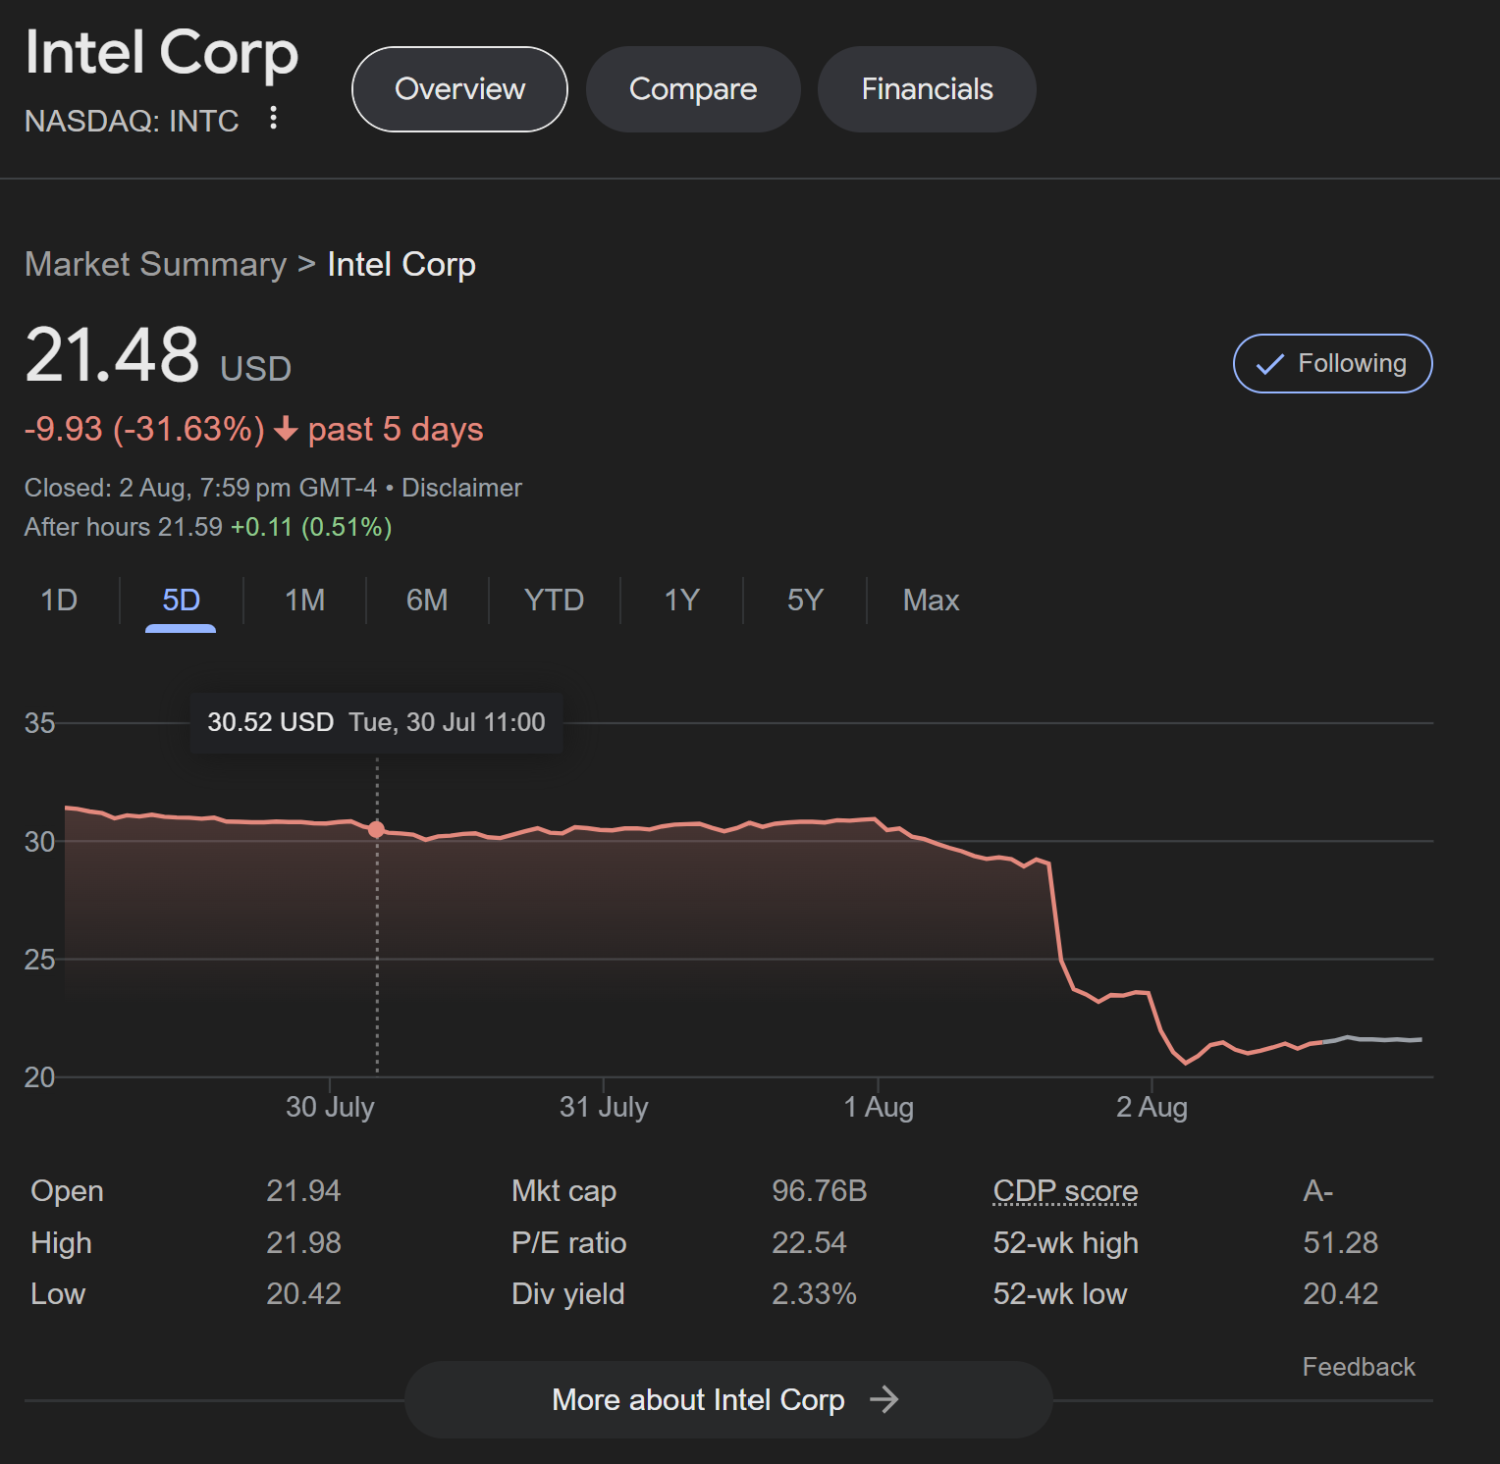Switch to the YTD time range
1500x1464 pixels.
click(554, 600)
